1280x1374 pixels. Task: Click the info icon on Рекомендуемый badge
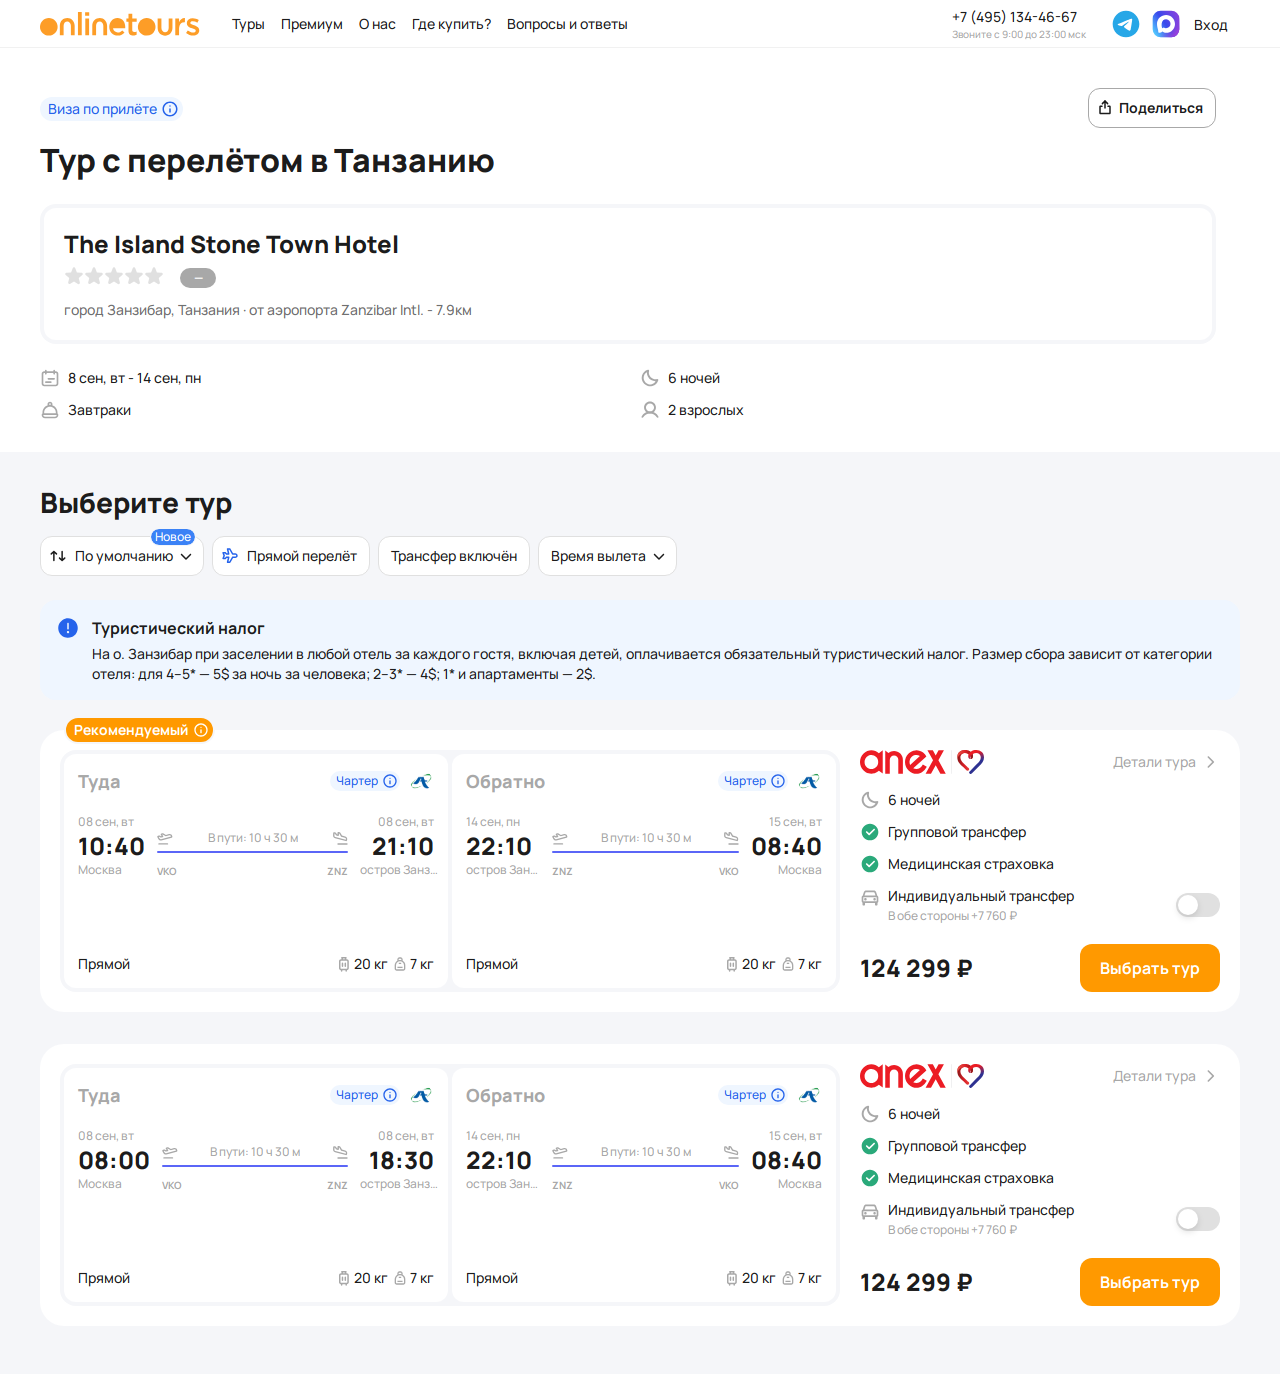[x=201, y=730]
